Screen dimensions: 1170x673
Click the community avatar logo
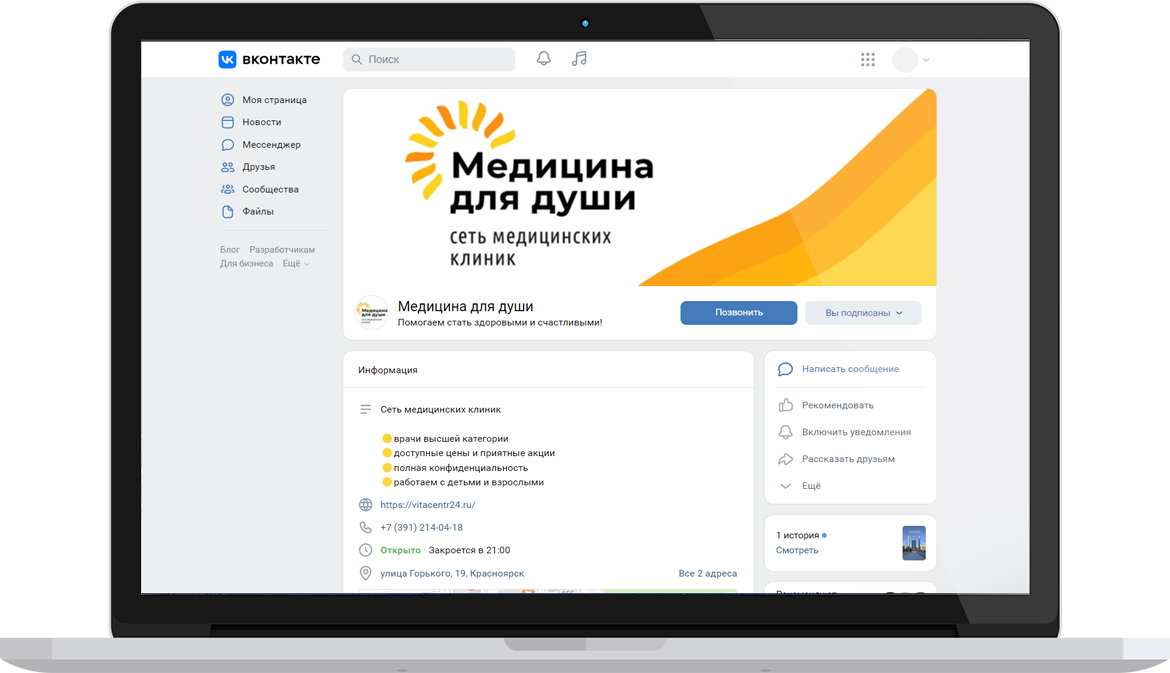[x=372, y=313]
